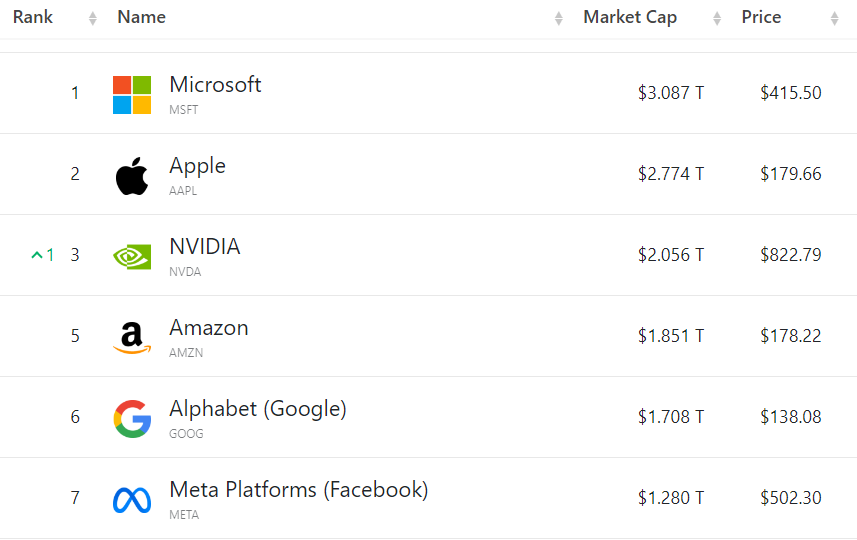Image resolution: width=857 pixels, height=540 pixels.
Task: Click the Amazon logo icon
Action: [x=132, y=337]
